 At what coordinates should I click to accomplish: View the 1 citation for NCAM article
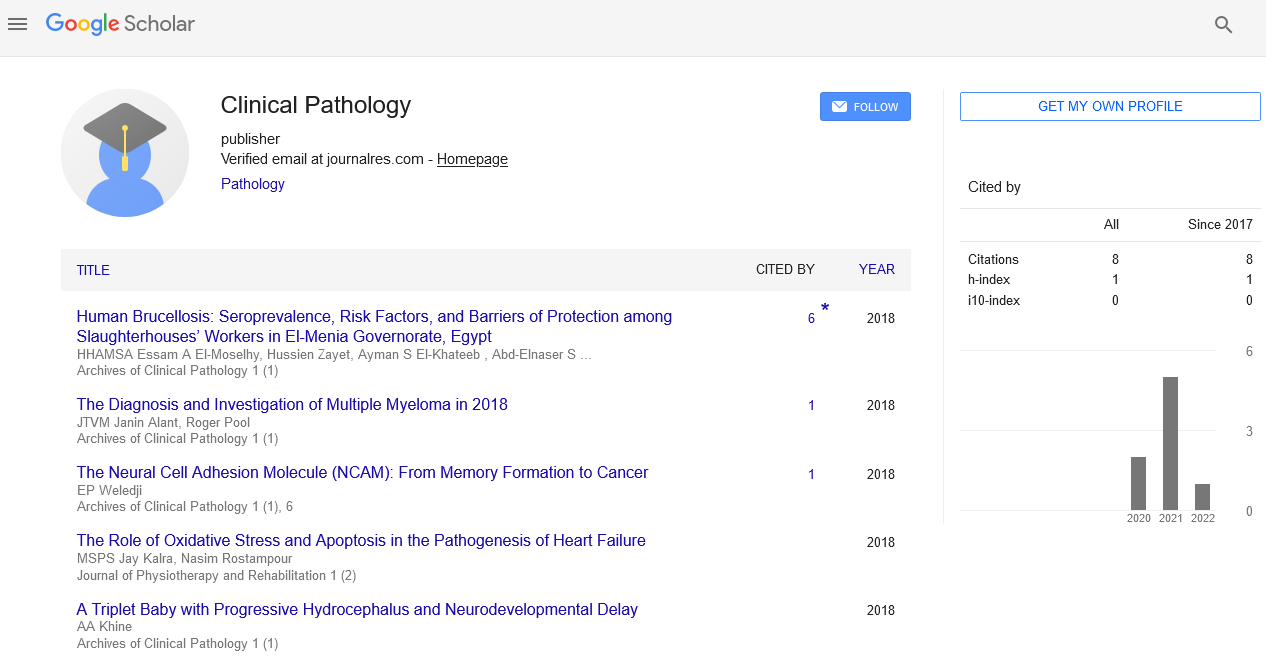point(811,475)
